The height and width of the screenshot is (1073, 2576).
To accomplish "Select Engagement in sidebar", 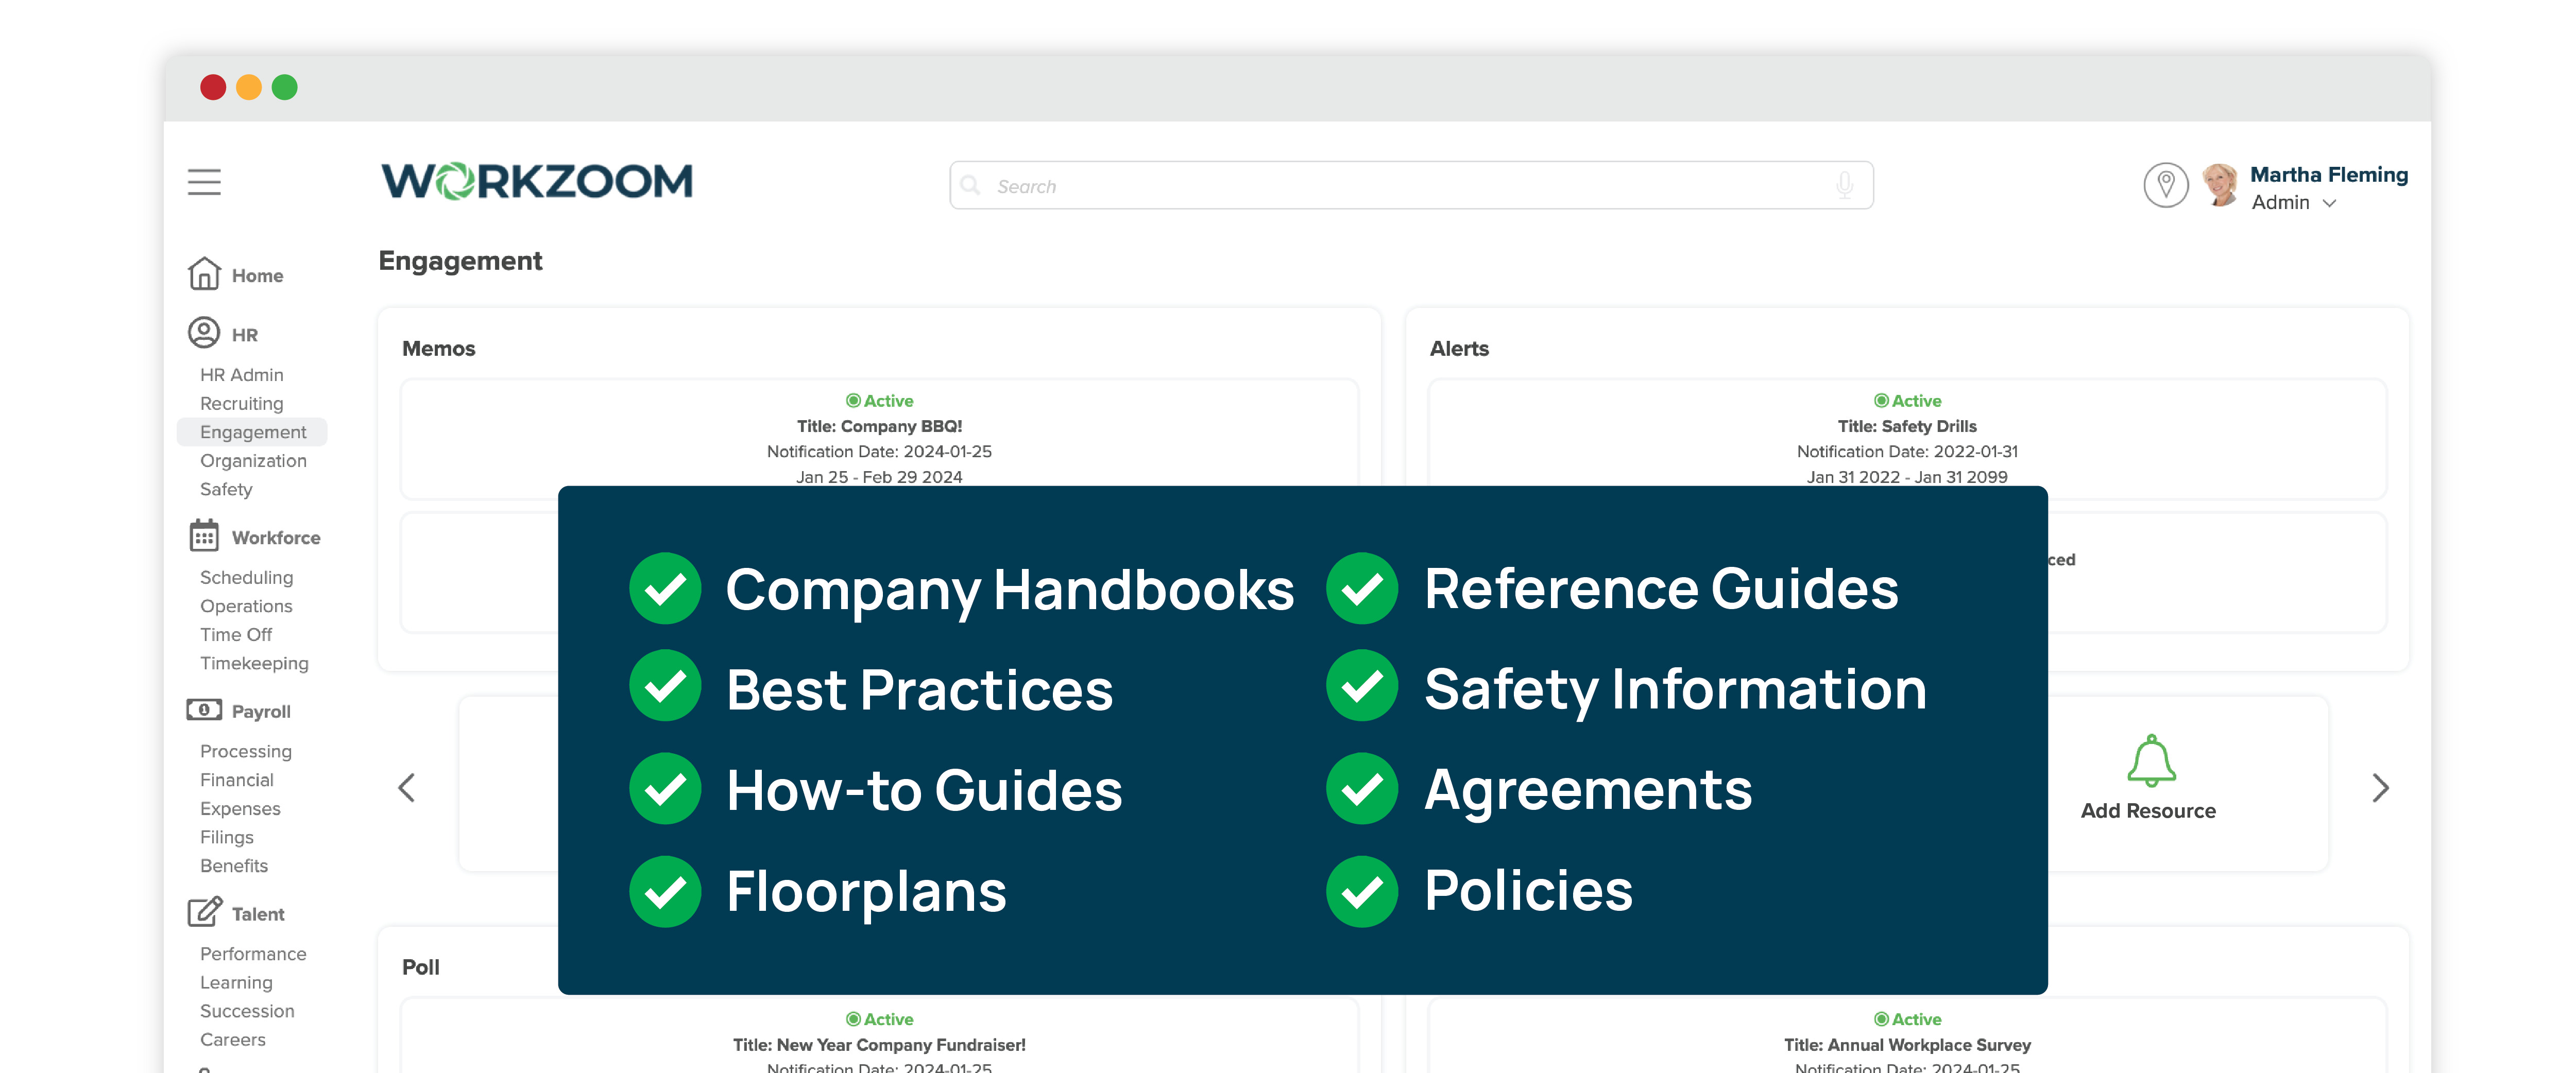I will tap(252, 432).
